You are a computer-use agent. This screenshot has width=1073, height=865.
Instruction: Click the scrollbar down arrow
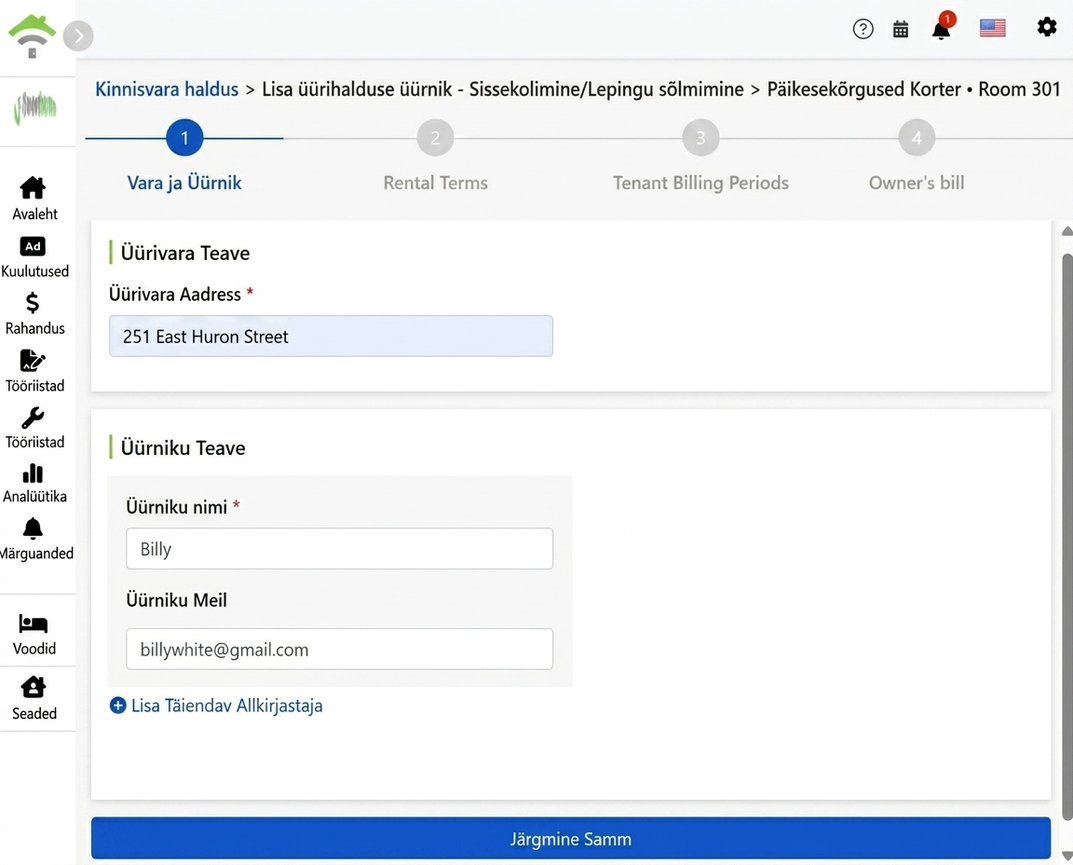click(x=1067, y=855)
